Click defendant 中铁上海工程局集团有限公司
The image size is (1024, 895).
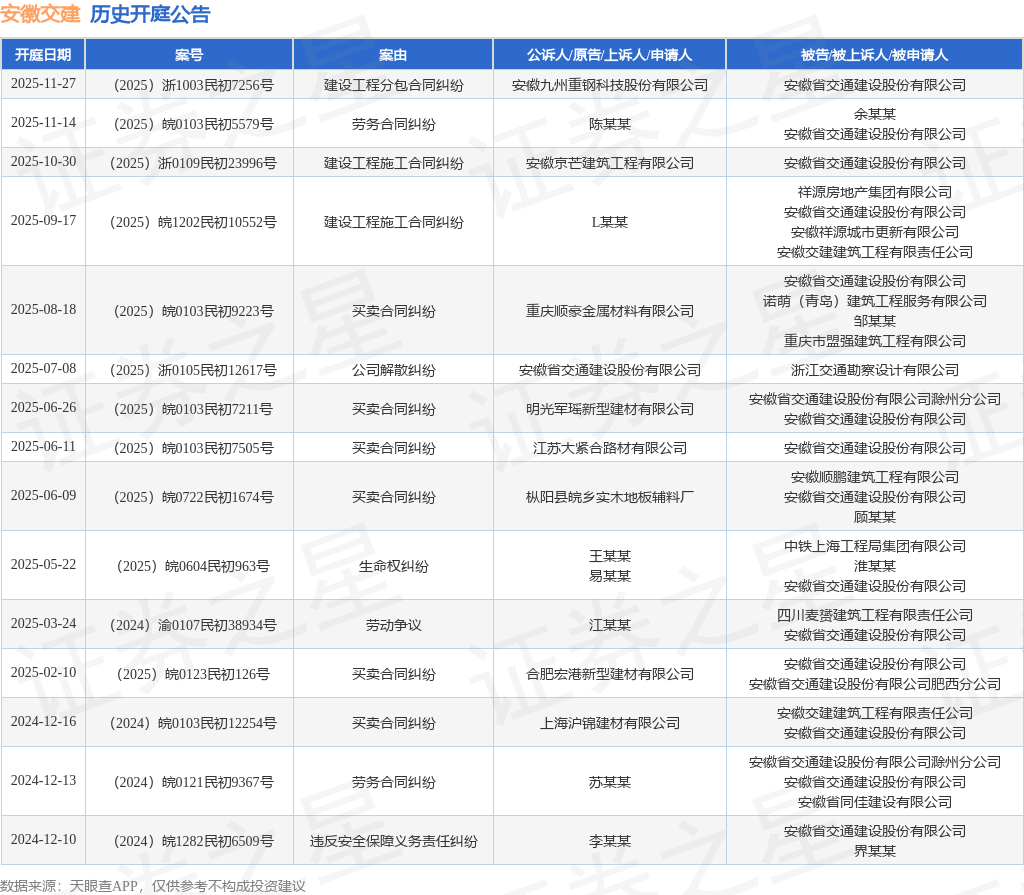874,546
